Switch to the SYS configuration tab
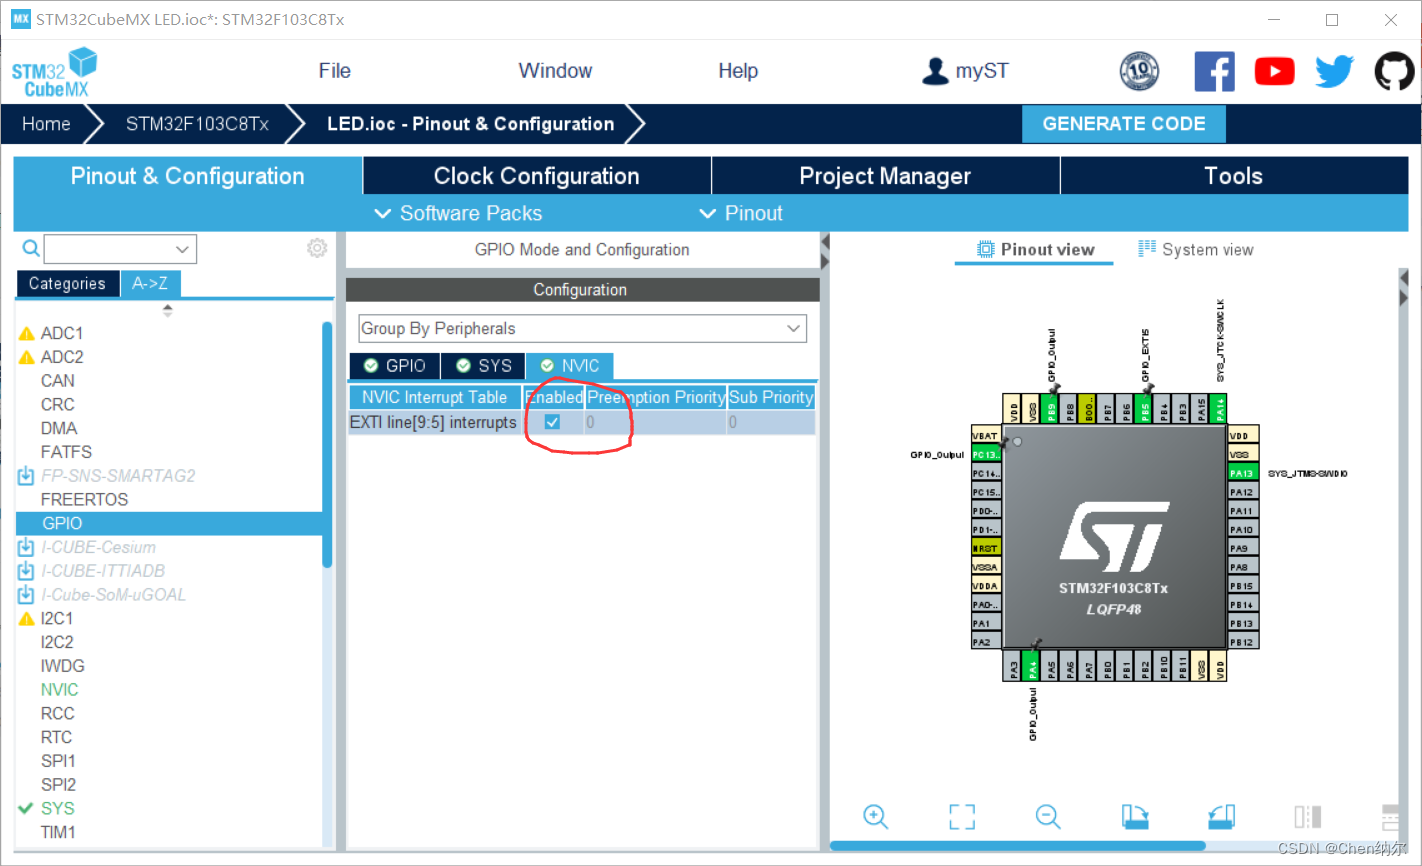Viewport: 1422px width, 866px height. (x=483, y=366)
